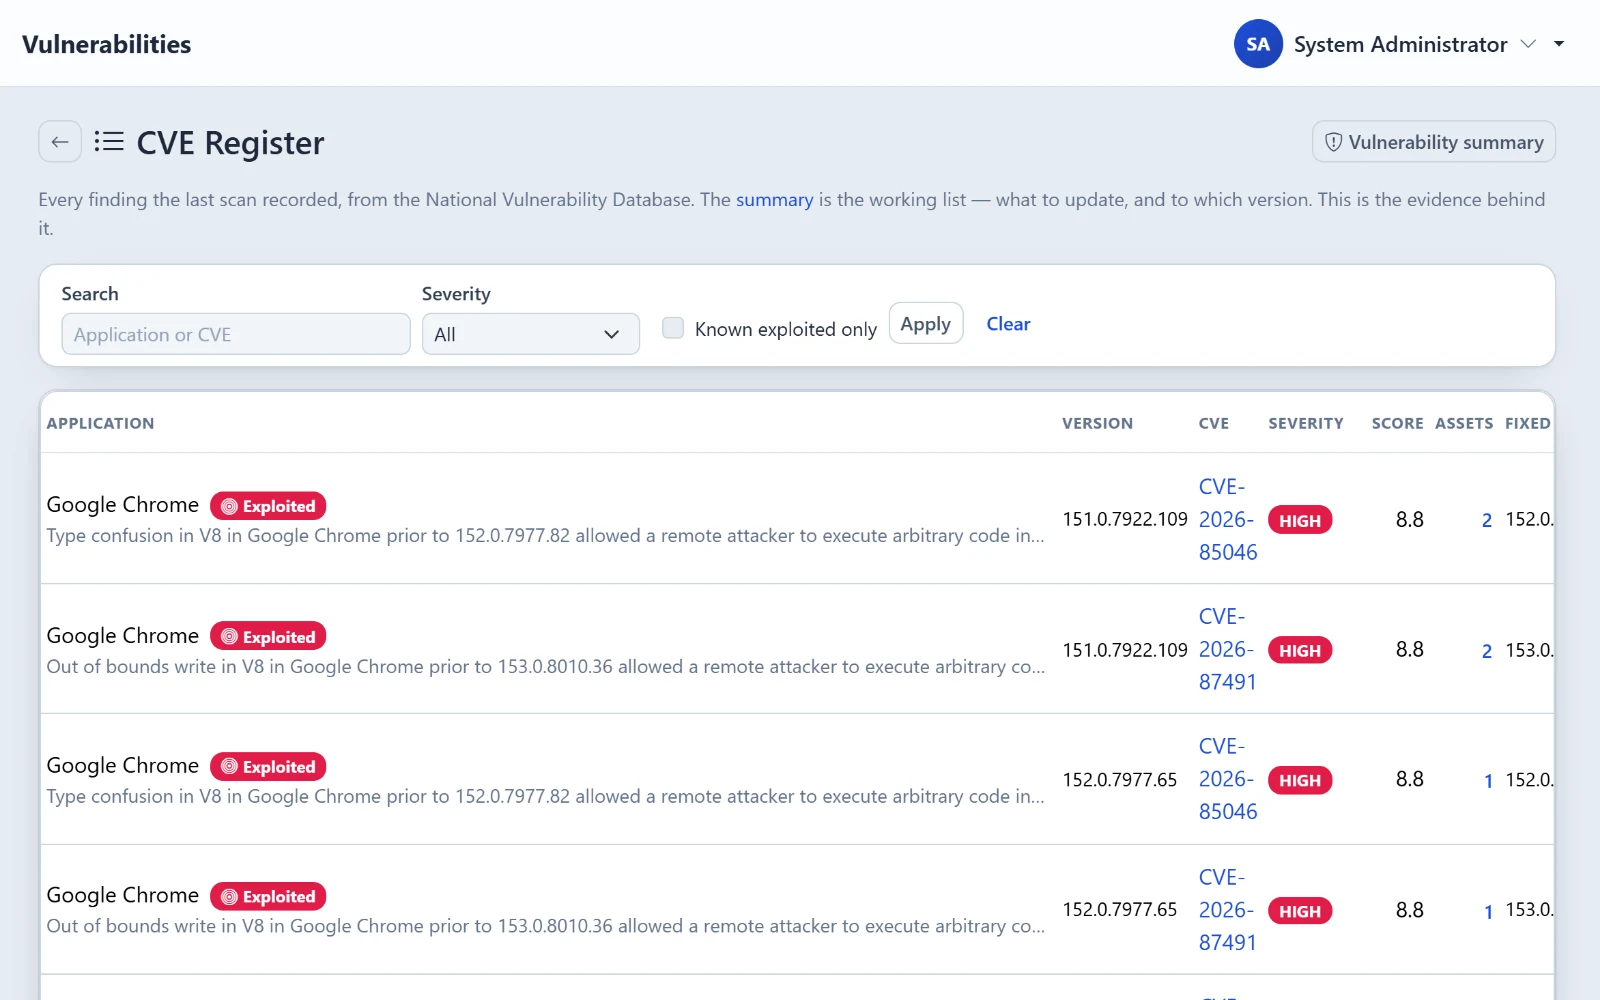Click version 152.0.7977.65 in the third row

(x=1120, y=779)
